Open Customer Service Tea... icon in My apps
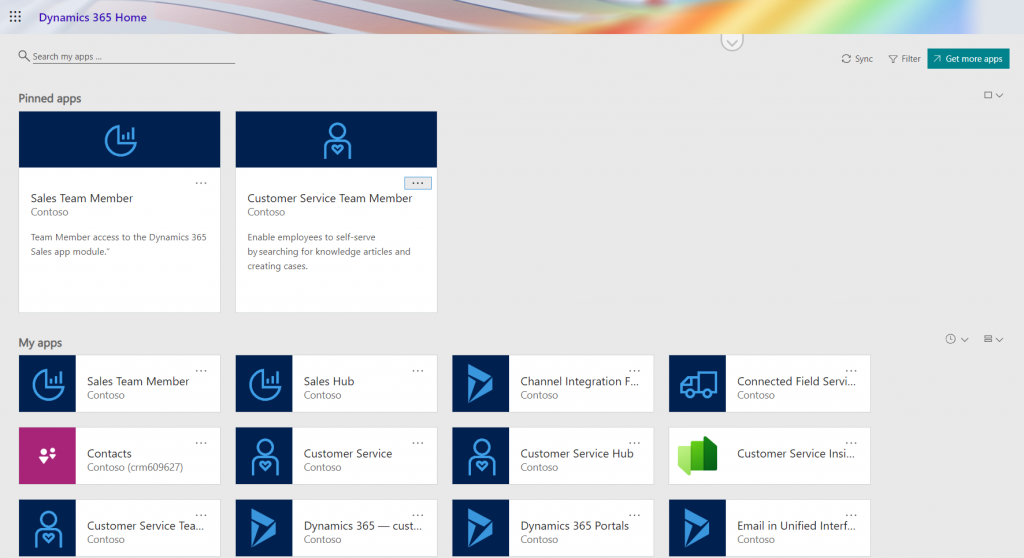1024x558 pixels. click(x=48, y=528)
